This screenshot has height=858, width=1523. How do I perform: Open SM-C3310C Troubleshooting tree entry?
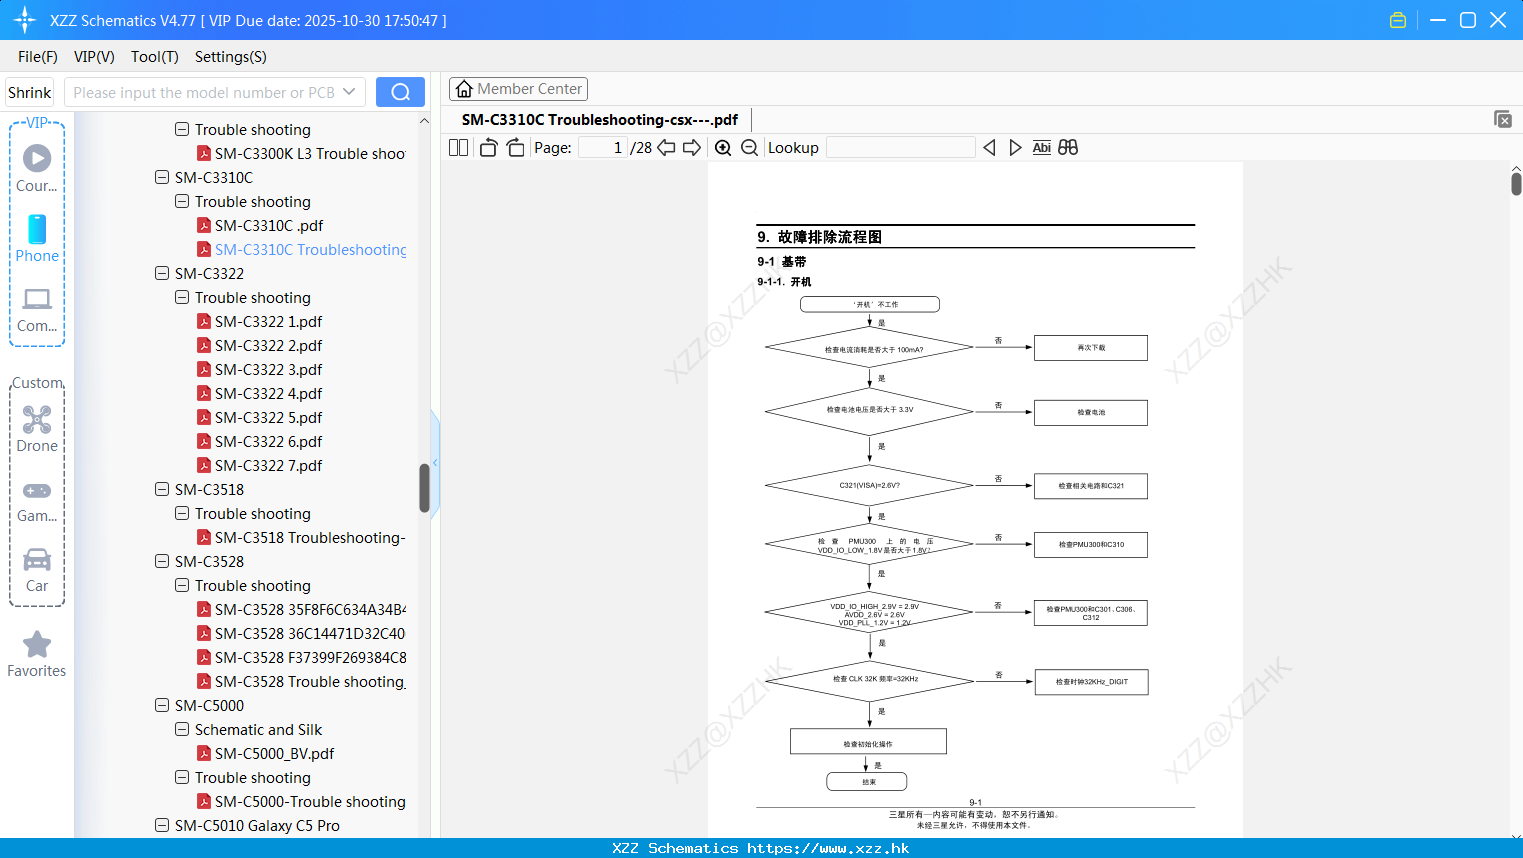[x=310, y=249]
